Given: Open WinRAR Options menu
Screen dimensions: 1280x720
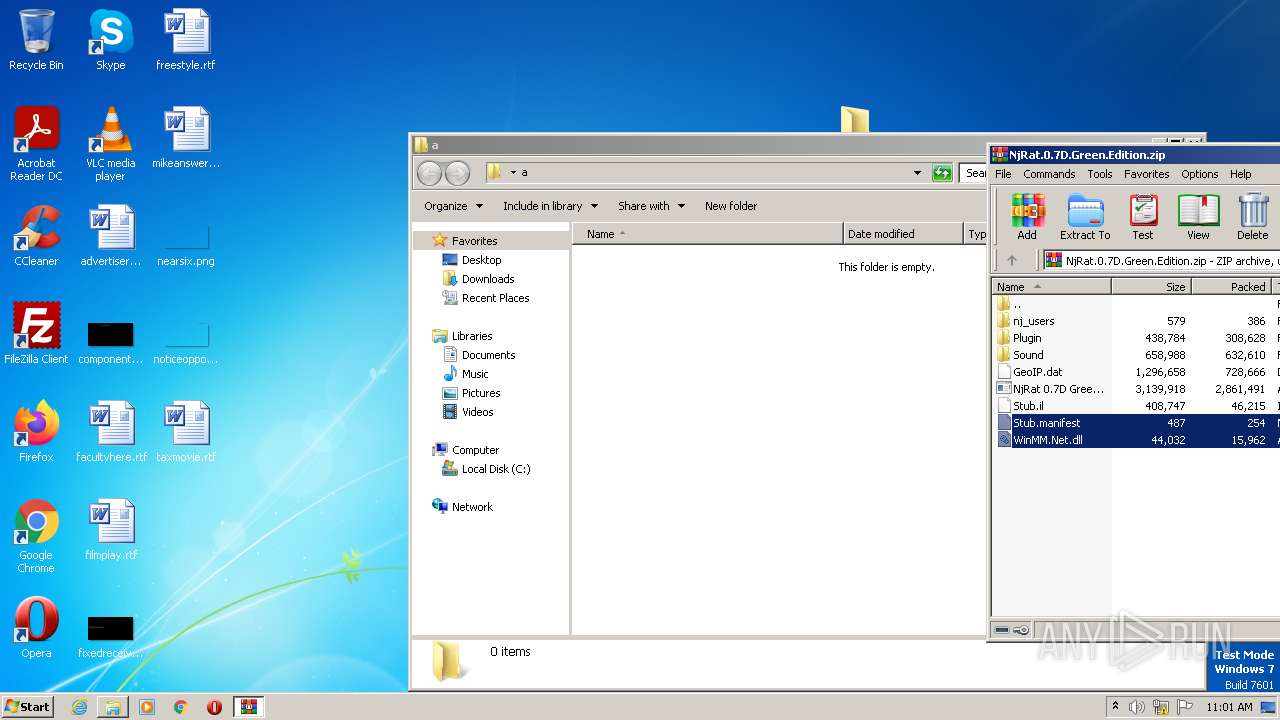Looking at the screenshot, I should pos(1200,174).
